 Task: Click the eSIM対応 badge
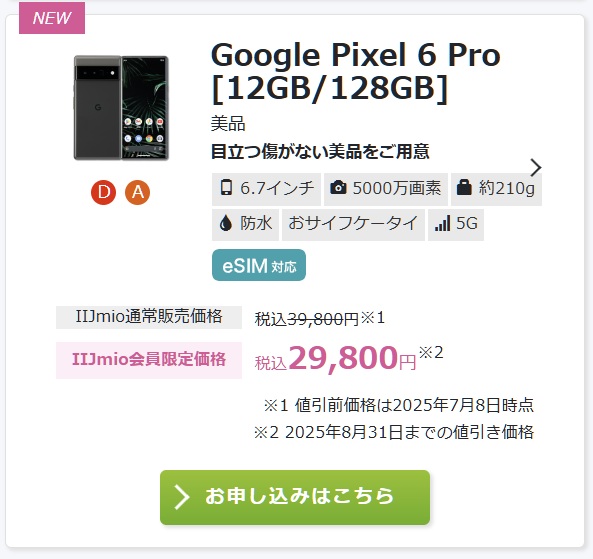pyautogui.click(x=259, y=265)
